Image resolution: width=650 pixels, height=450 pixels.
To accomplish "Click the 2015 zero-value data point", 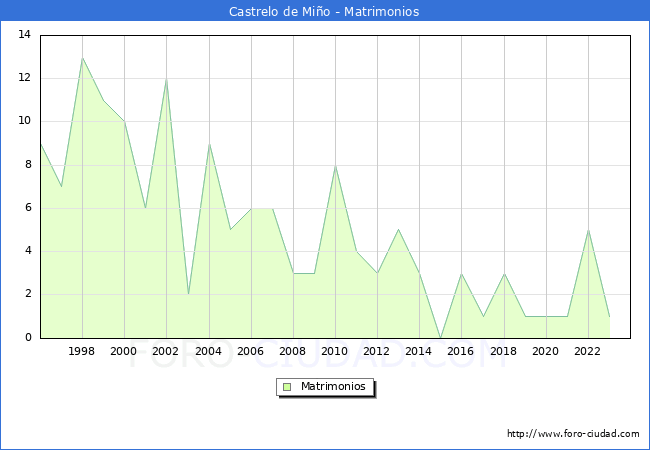I will (x=440, y=337).
